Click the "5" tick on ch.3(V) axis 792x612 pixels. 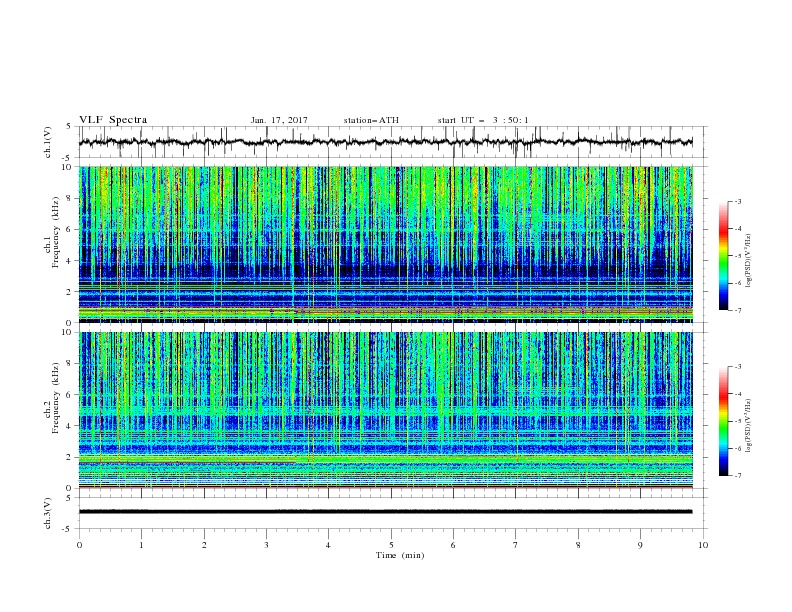coord(70,497)
